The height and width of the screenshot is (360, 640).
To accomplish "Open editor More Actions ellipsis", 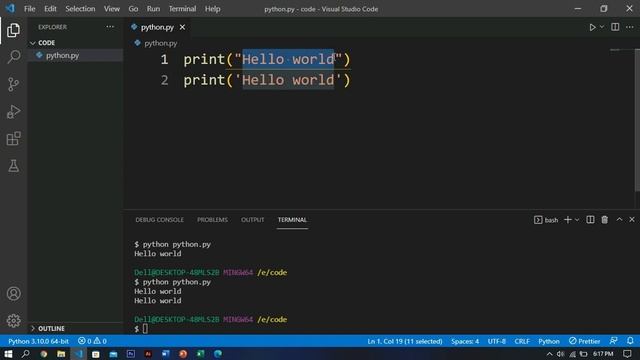I will click(630, 27).
